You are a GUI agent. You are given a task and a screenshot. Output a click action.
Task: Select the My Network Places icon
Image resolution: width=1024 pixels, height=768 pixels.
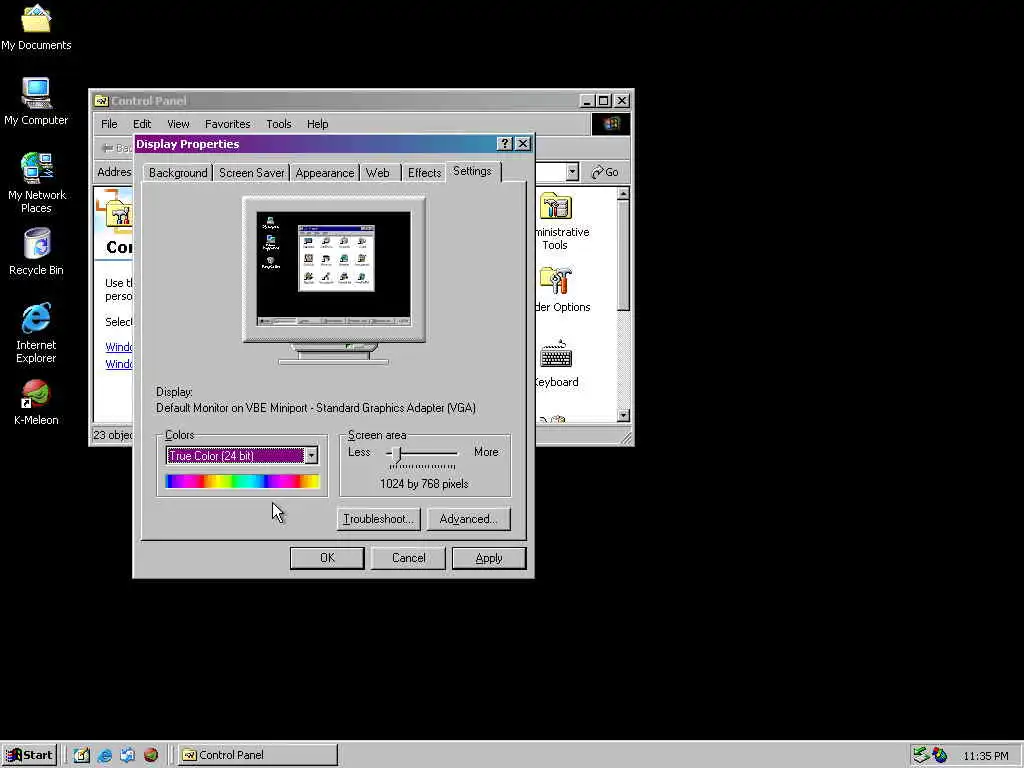coord(36,182)
